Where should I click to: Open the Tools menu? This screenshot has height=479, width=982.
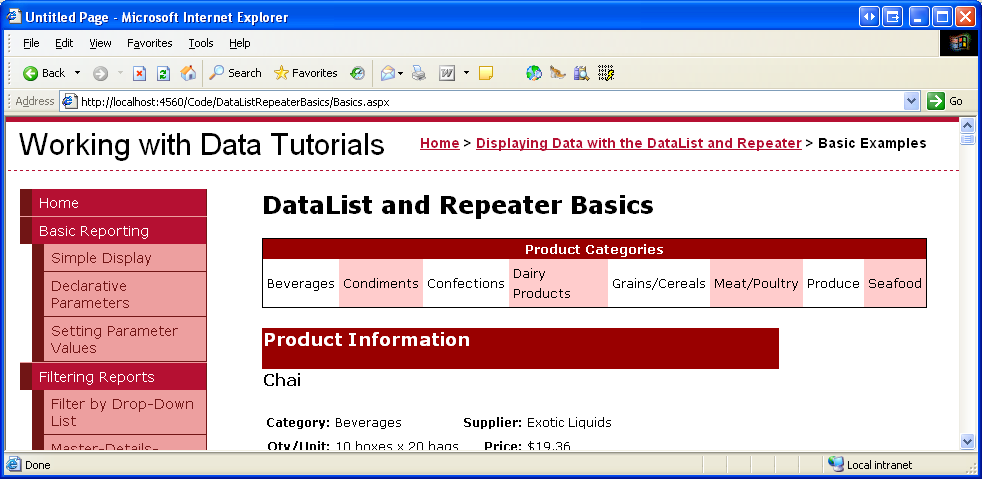pyautogui.click(x=201, y=43)
